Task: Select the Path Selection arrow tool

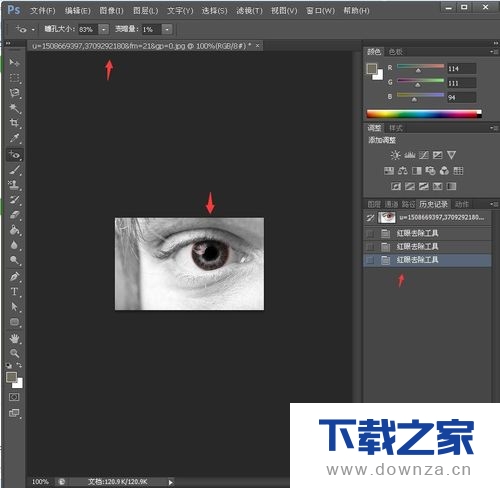Action: pyautogui.click(x=14, y=307)
